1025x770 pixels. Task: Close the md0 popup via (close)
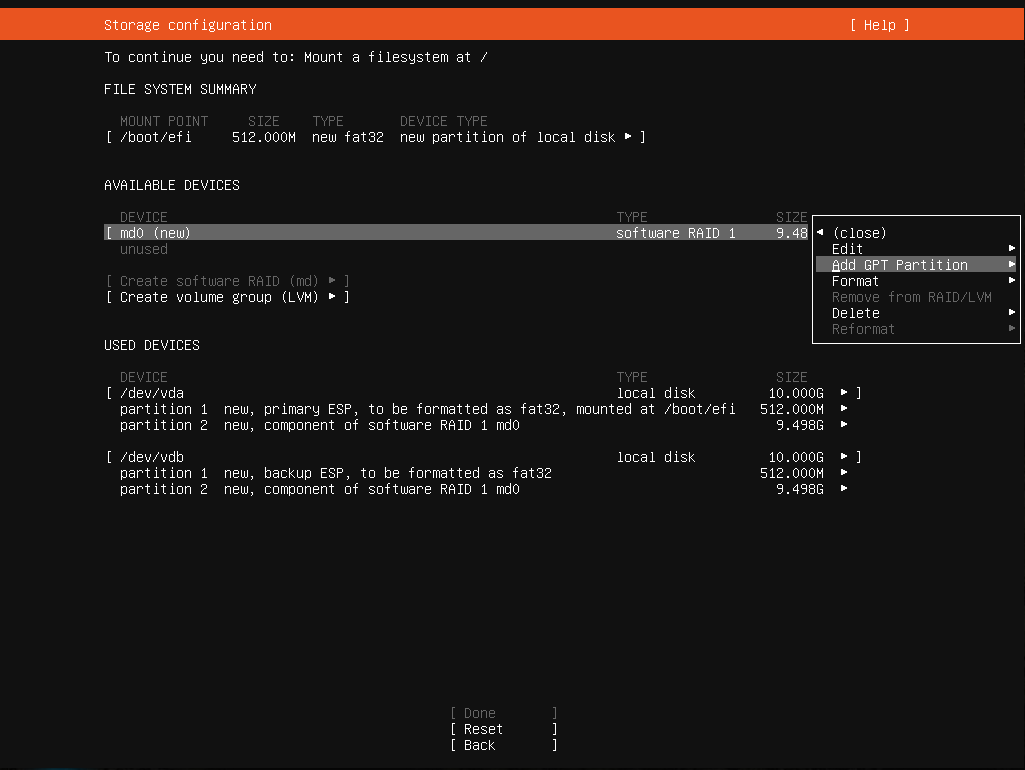[x=859, y=233]
